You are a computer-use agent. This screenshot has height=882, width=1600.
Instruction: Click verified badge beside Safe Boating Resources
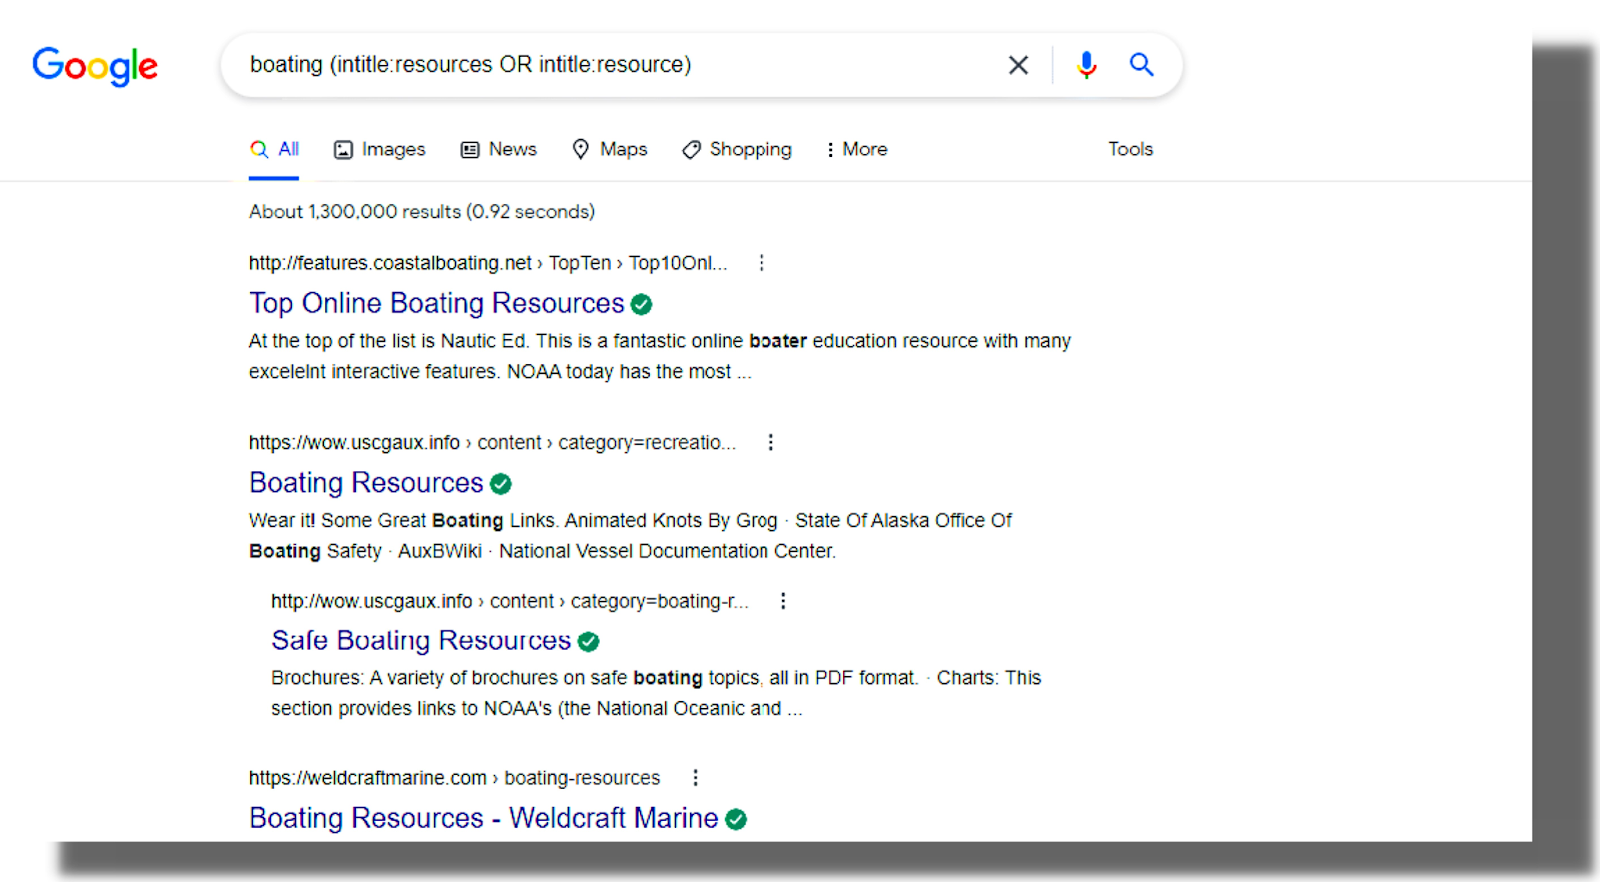point(589,641)
